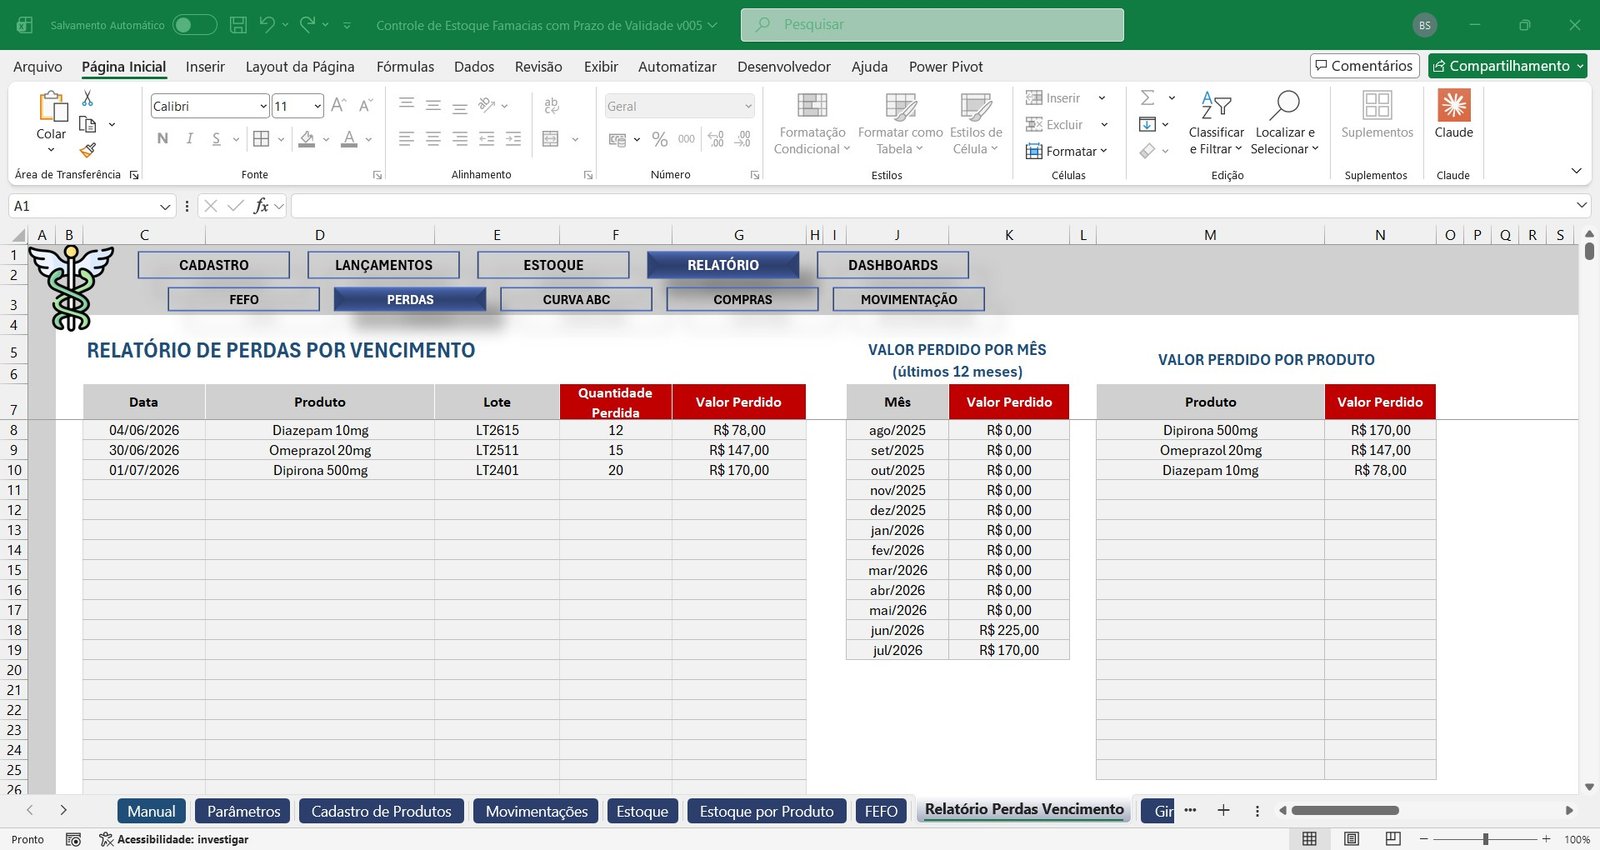Click the COMPRAS report button
This screenshot has height=850, width=1600.
pos(743,299)
